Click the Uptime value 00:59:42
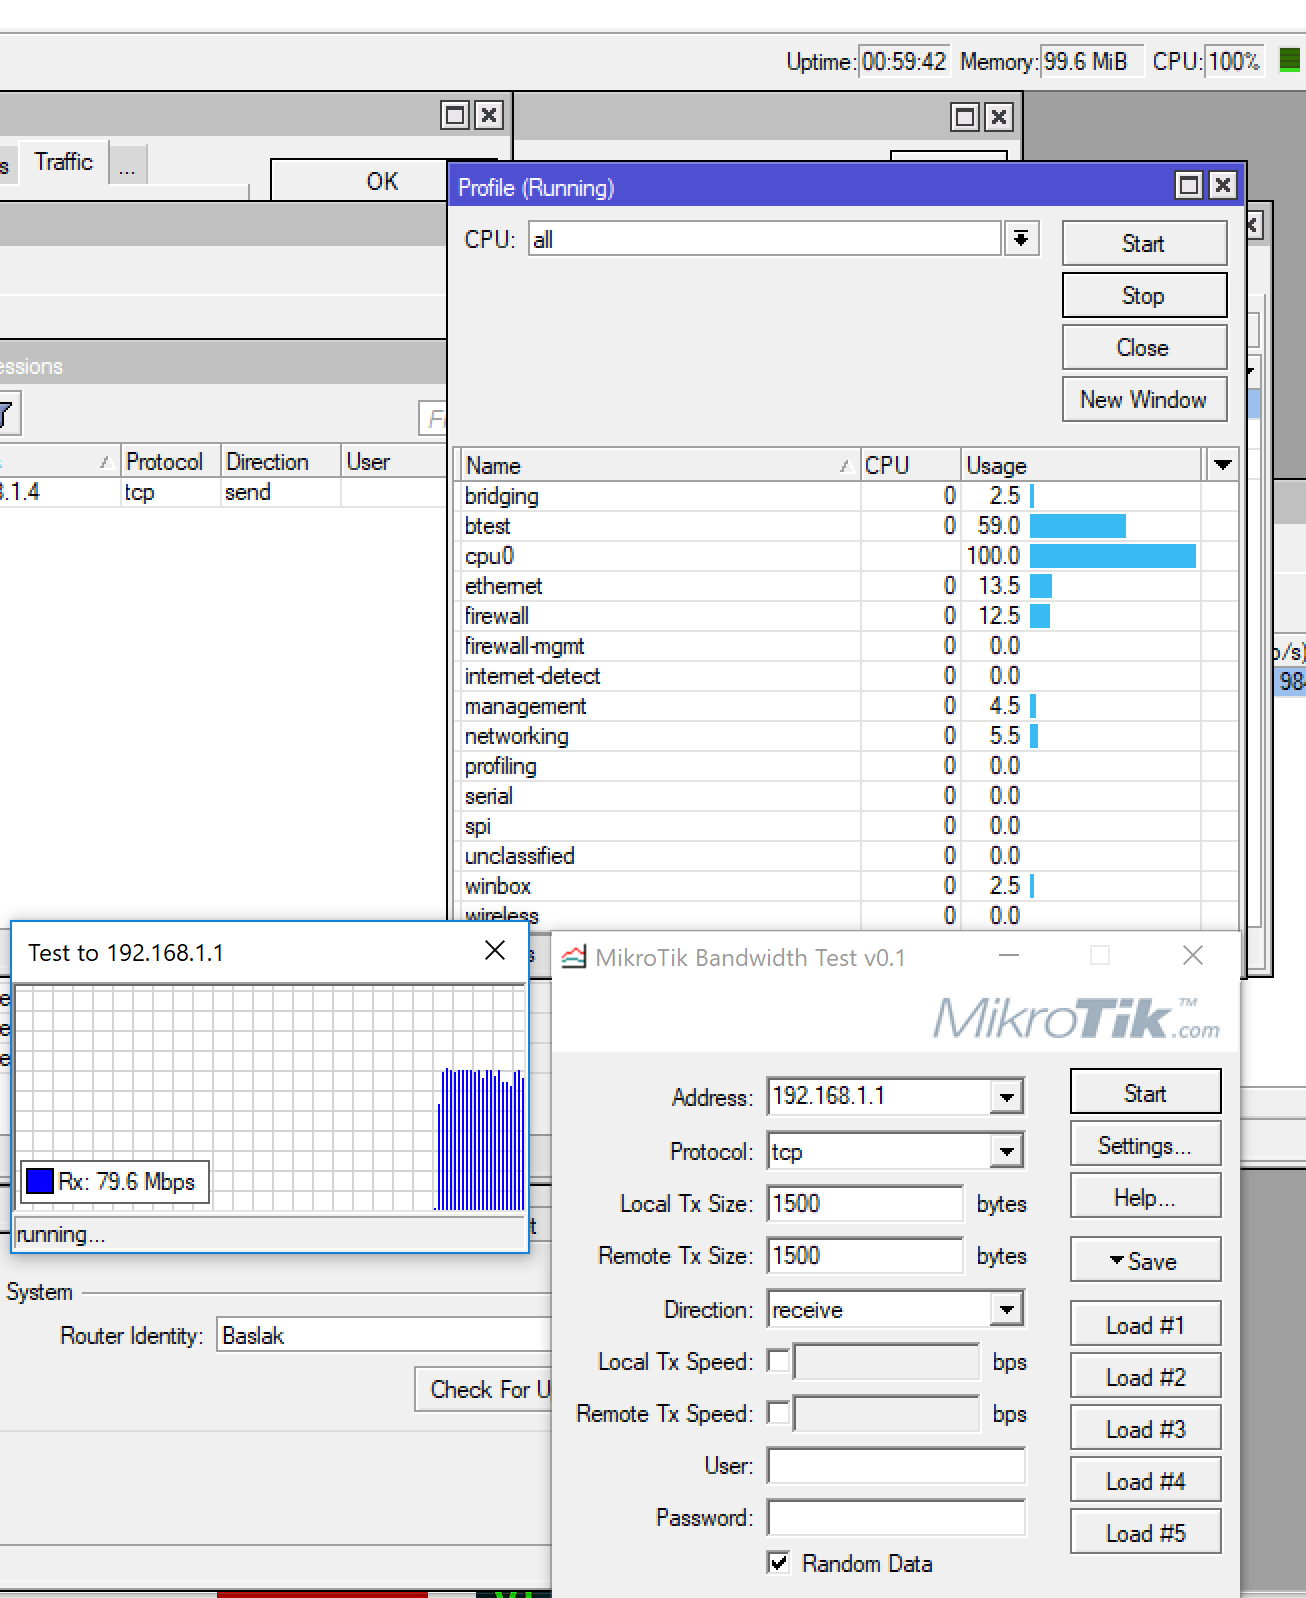The width and height of the screenshot is (1306, 1598). (x=903, y=62)
